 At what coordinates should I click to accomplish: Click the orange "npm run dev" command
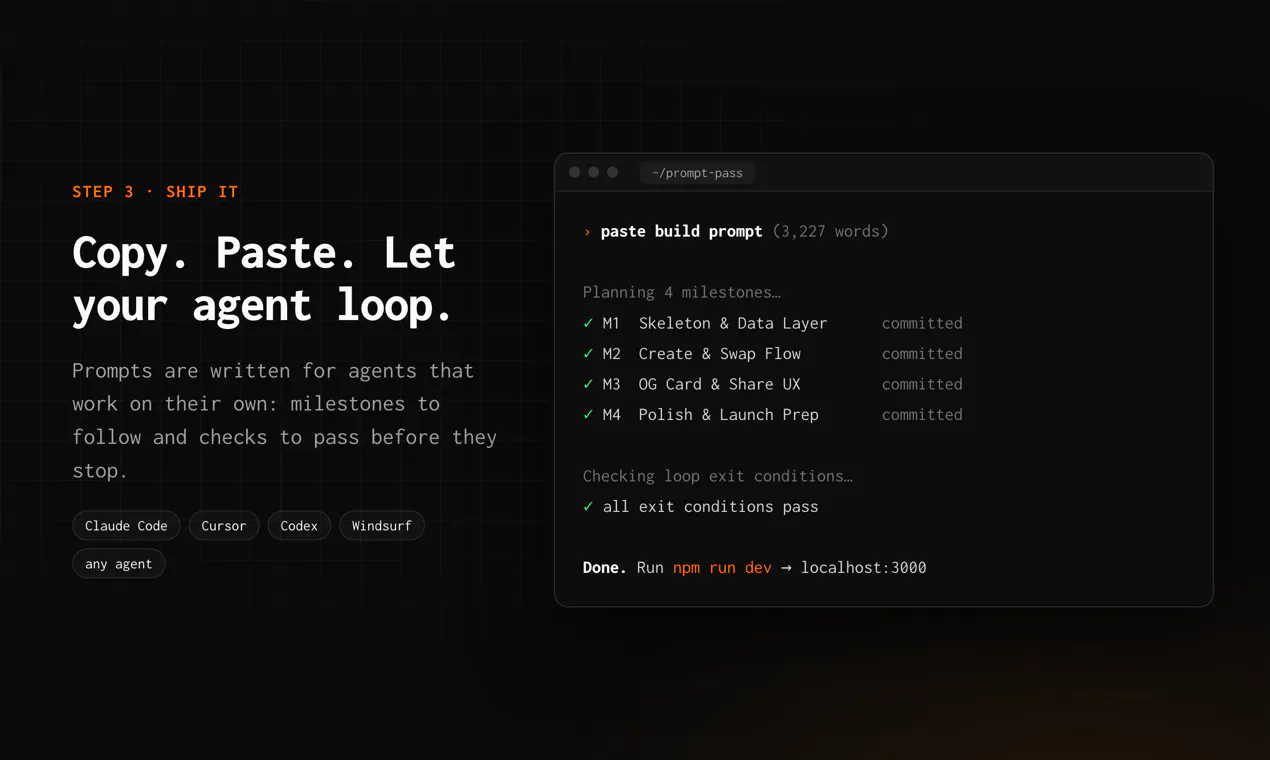[722, 568]
